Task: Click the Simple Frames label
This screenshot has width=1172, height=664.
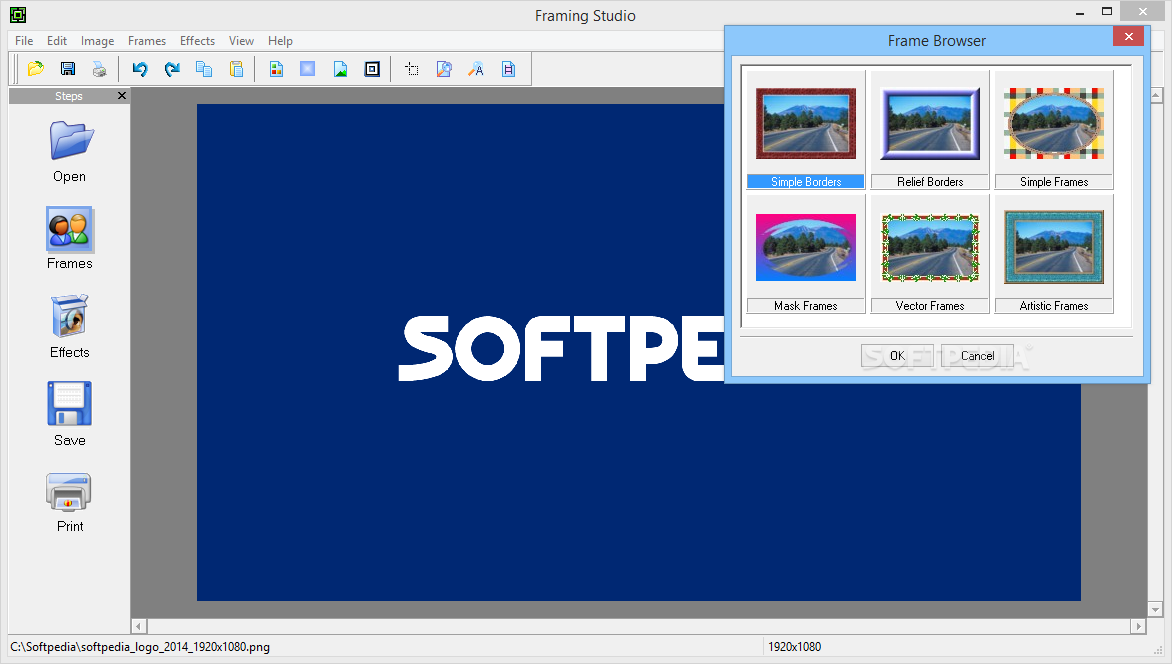Action: [x=1054, y=182]
